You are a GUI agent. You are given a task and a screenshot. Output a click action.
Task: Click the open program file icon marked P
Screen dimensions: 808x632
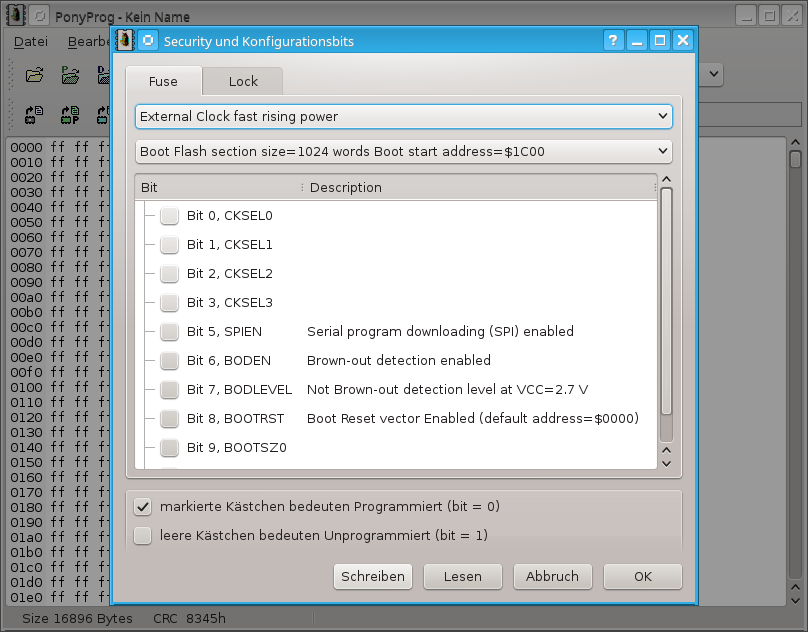70,75
